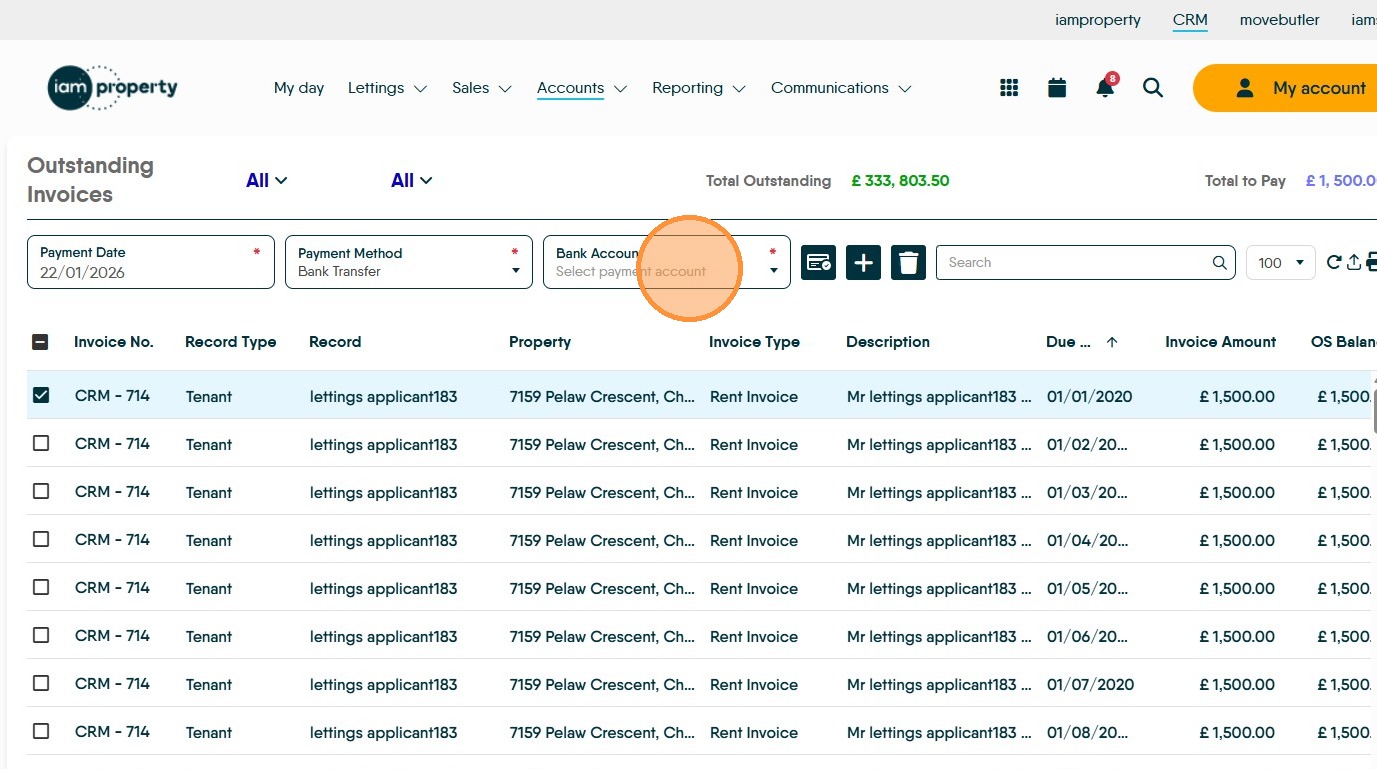Refresh the invoice list

1333,263
